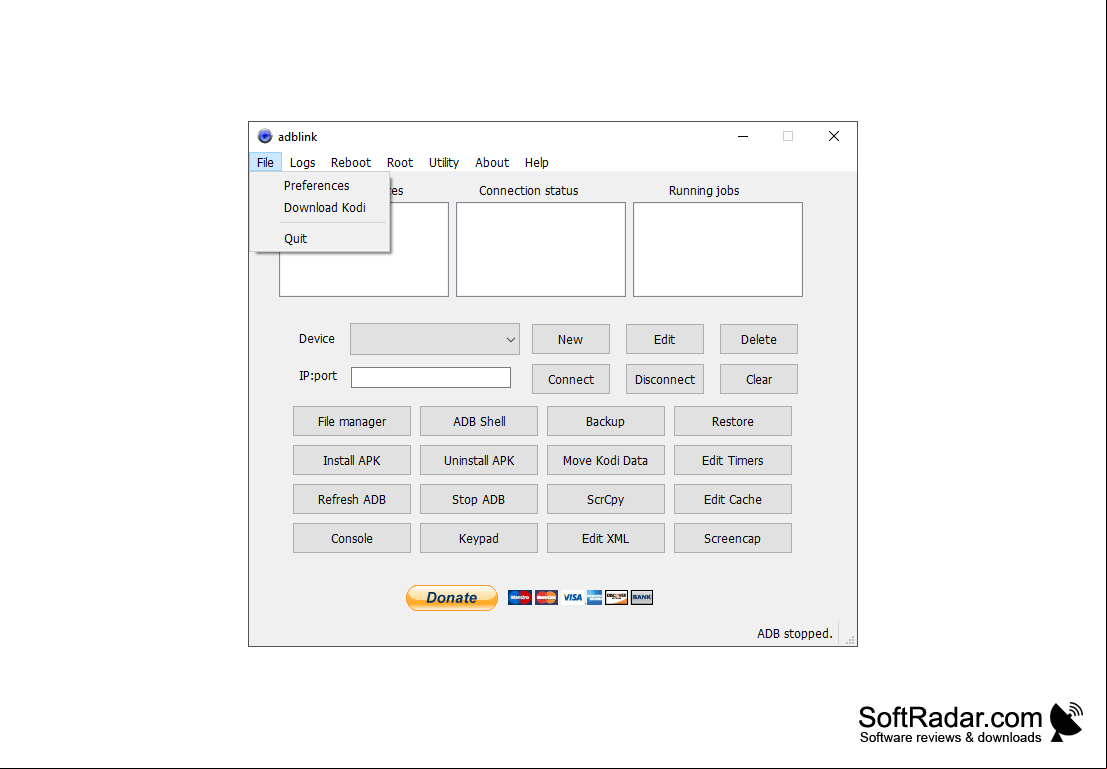Image resolution: width=1107 pixels, height=769 pixels.
Task: Open Edit Timers
Action: point(733,460)
